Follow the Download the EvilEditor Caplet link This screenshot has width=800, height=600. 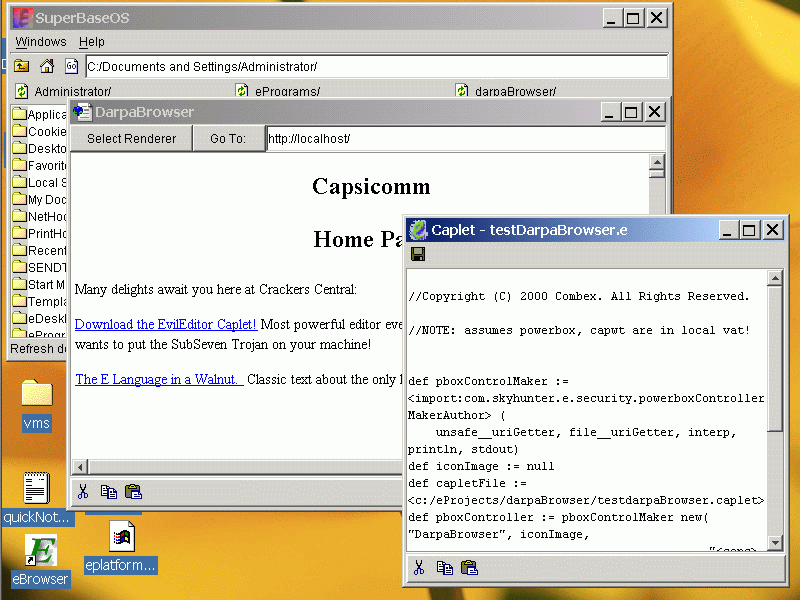(166, 324)
